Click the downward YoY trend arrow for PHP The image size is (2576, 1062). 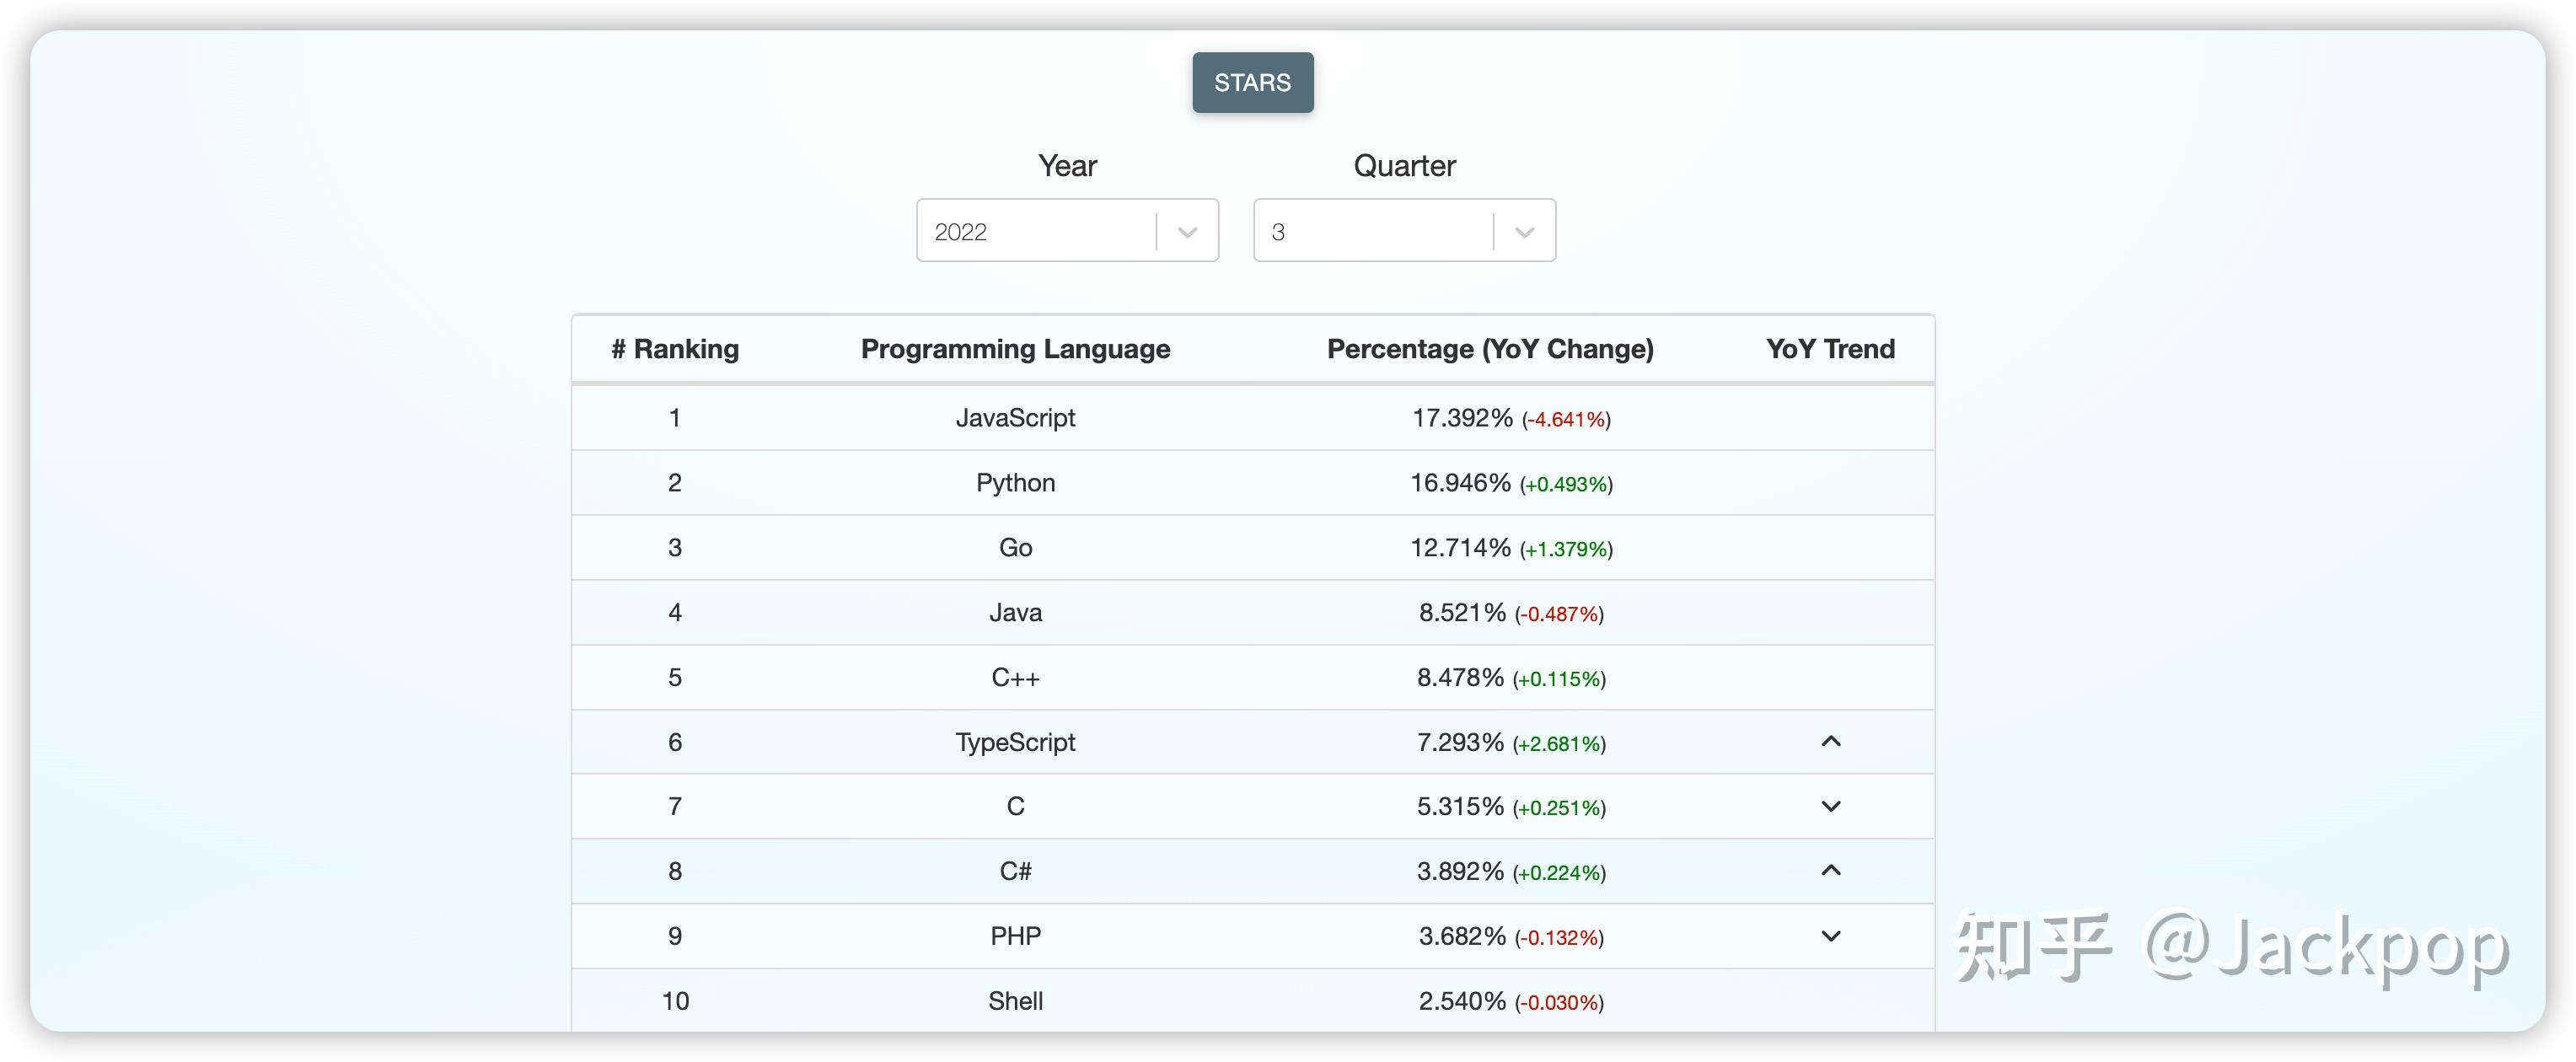[x=1830, y=936]
